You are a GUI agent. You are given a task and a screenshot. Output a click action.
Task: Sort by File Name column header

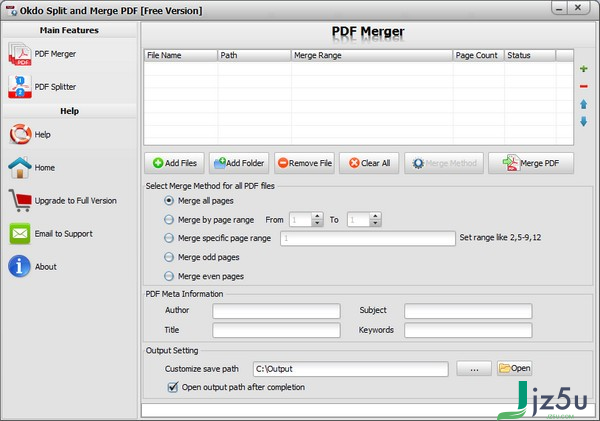point(181,55)
